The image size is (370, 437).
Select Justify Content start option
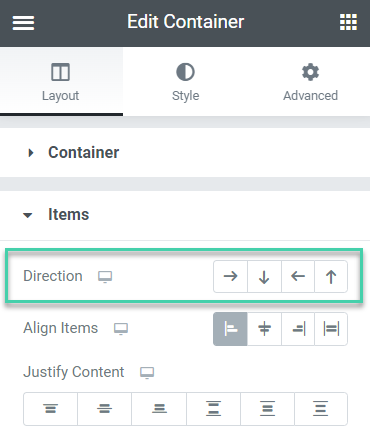point(50,409)
